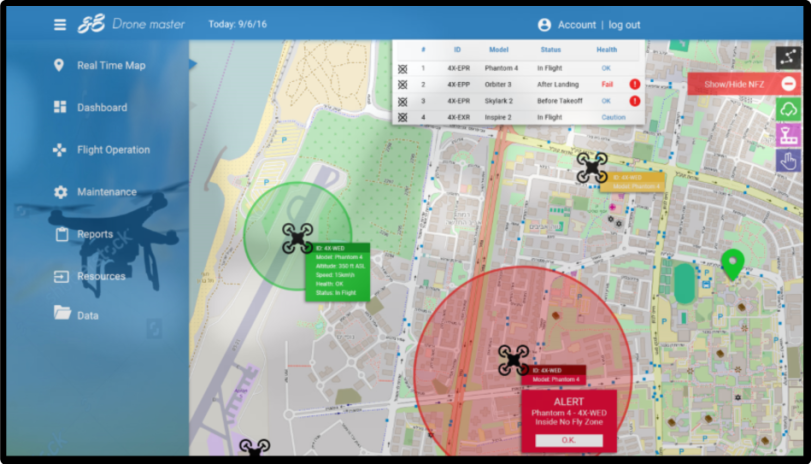
Task: Click the Health column header
Action: coord(606,50)
